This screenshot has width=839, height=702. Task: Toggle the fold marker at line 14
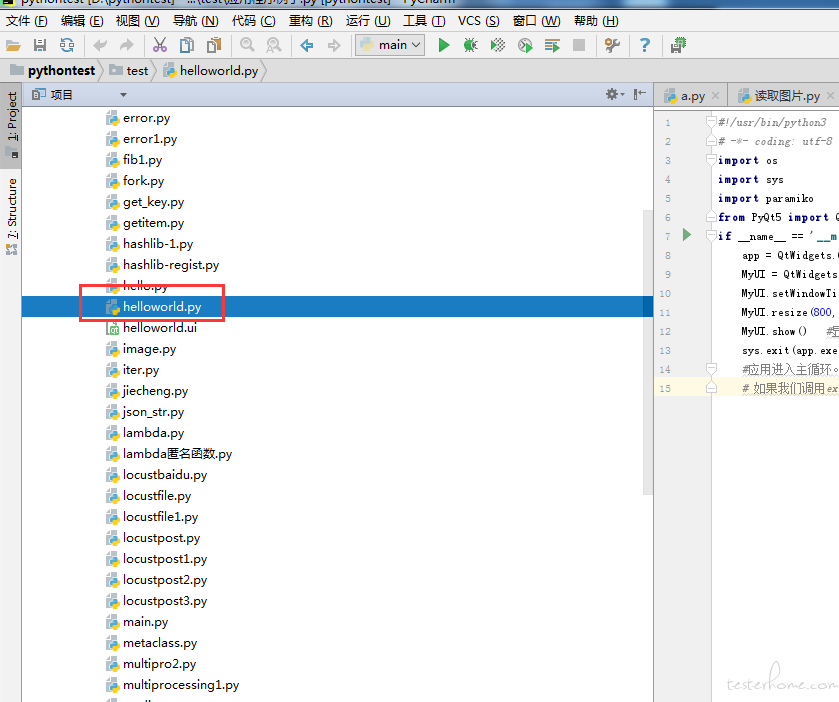coord(711,369)
